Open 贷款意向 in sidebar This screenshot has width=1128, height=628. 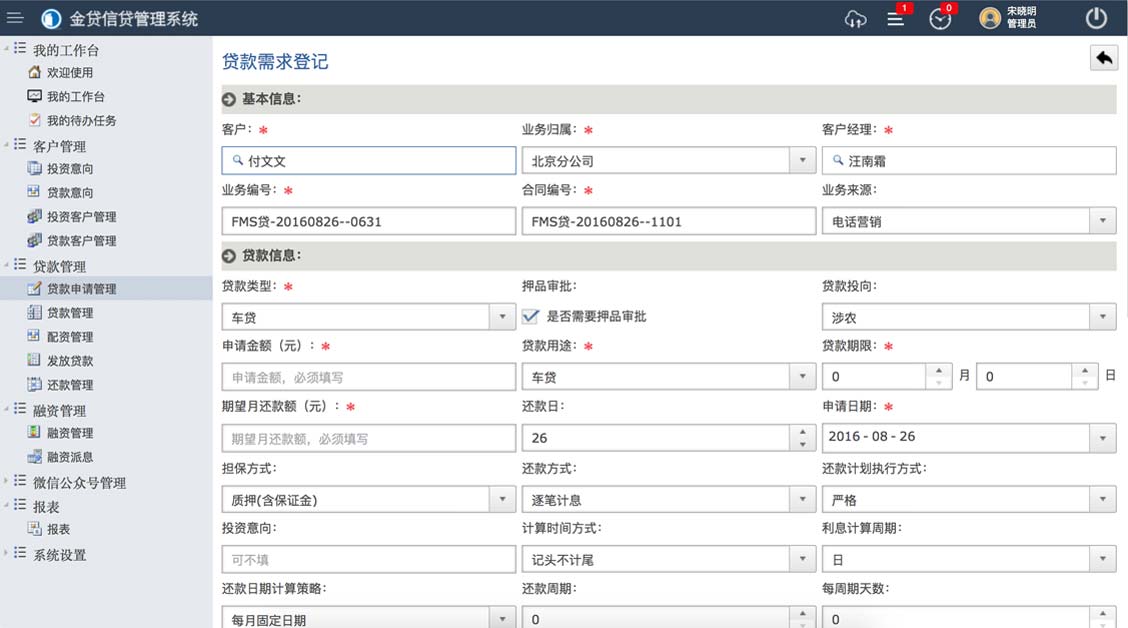(x=70, y=192)
